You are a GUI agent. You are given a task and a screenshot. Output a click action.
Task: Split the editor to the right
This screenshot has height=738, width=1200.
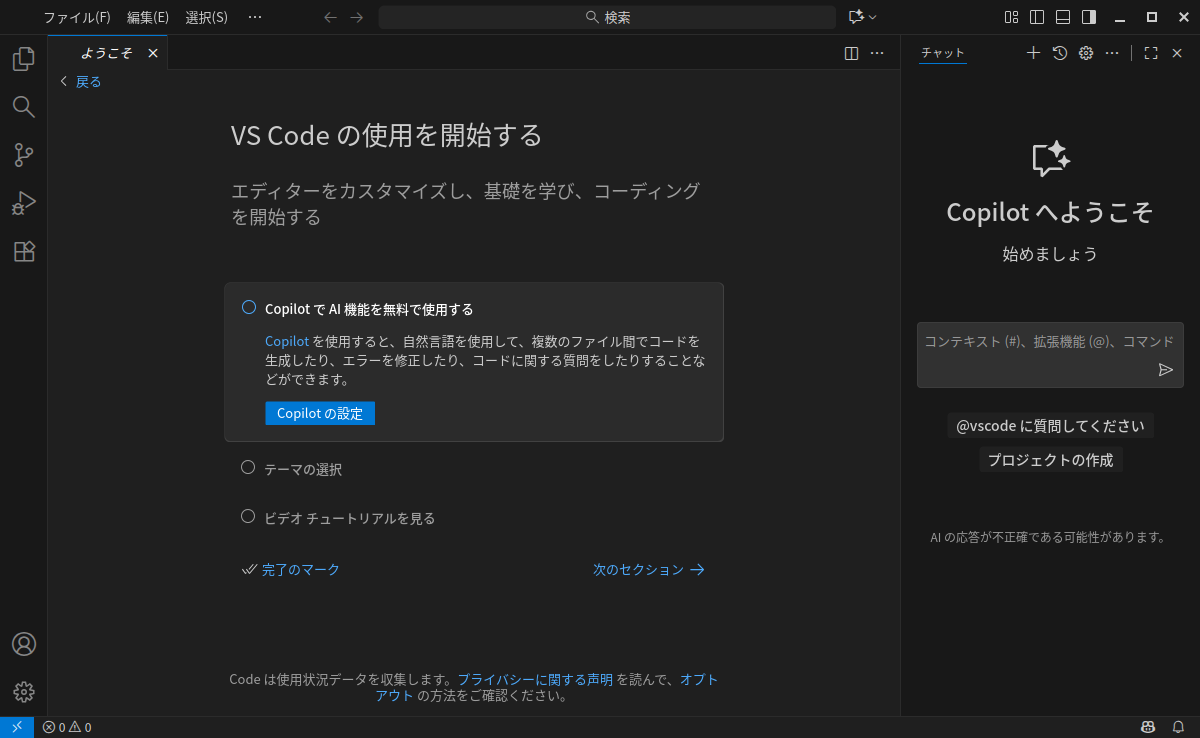[x=852, y=53]
